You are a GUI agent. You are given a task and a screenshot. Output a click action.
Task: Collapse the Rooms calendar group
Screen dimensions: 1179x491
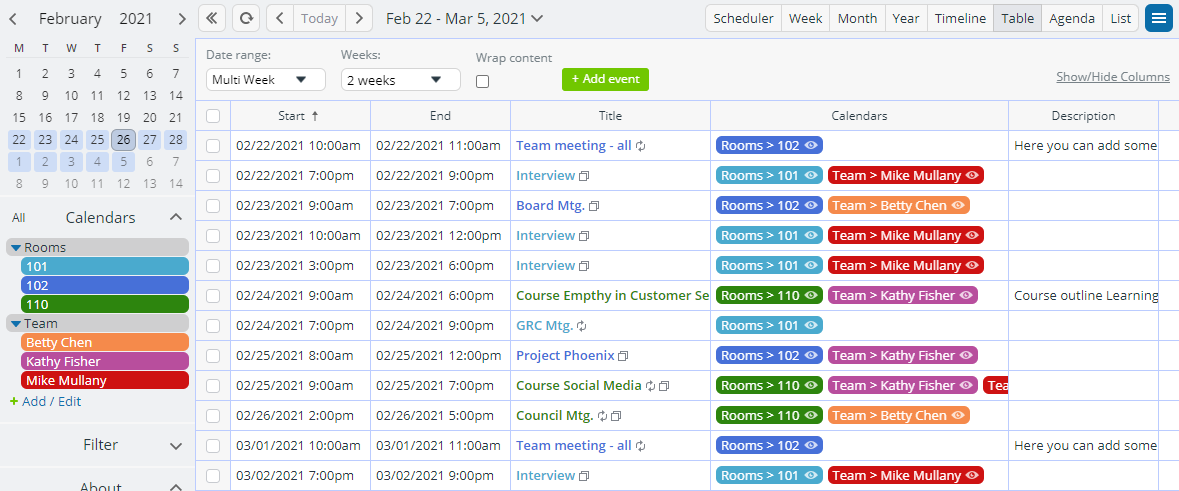pyautogui.click(x=16, y=247)
